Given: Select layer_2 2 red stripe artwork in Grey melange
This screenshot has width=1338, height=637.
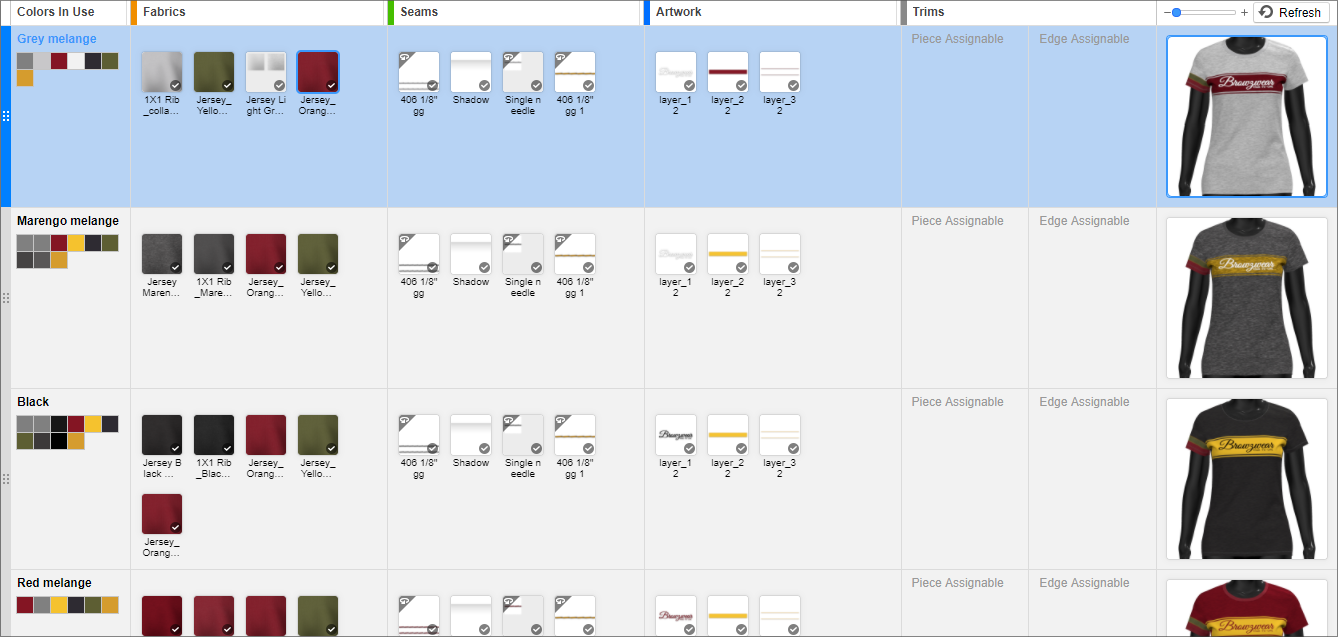Looking at the screenshot, I should (728, 72).
